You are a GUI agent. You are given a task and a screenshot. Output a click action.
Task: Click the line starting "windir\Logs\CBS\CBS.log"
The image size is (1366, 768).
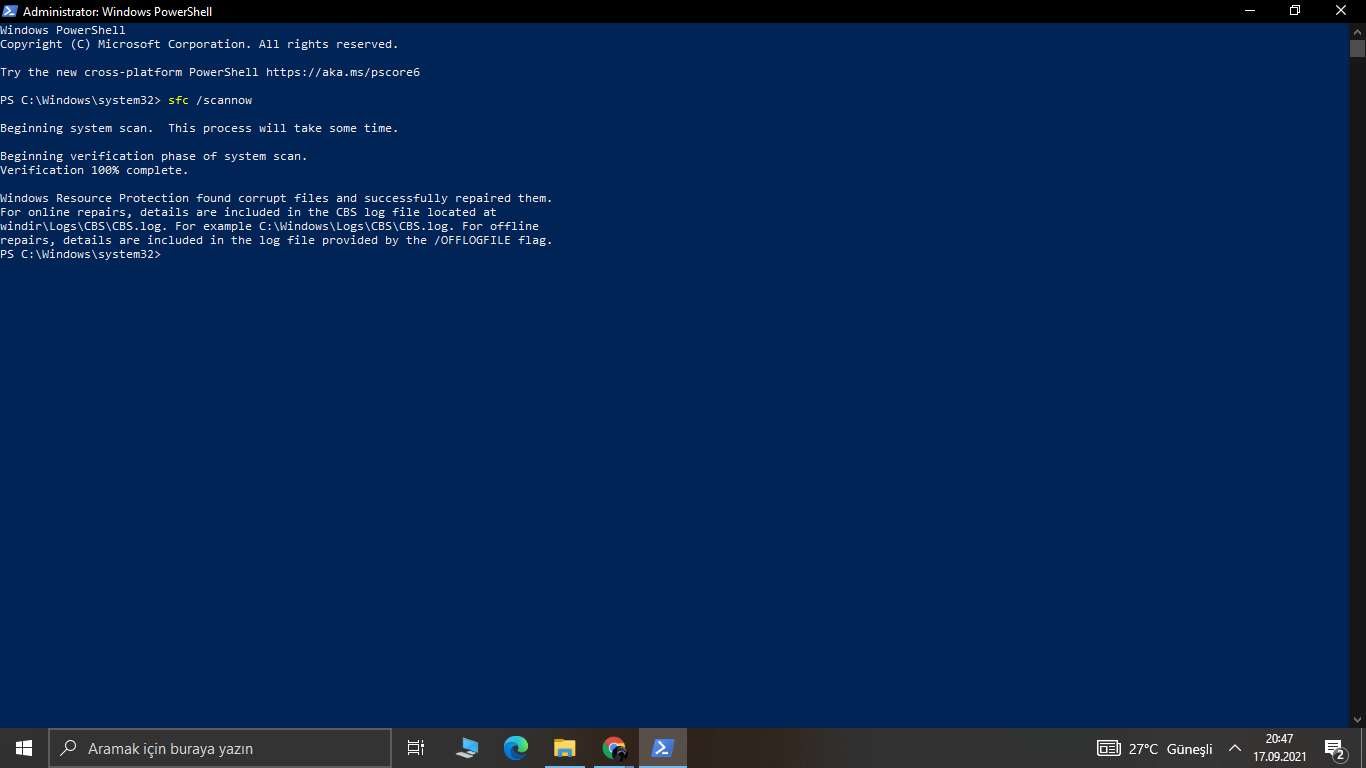269,226
